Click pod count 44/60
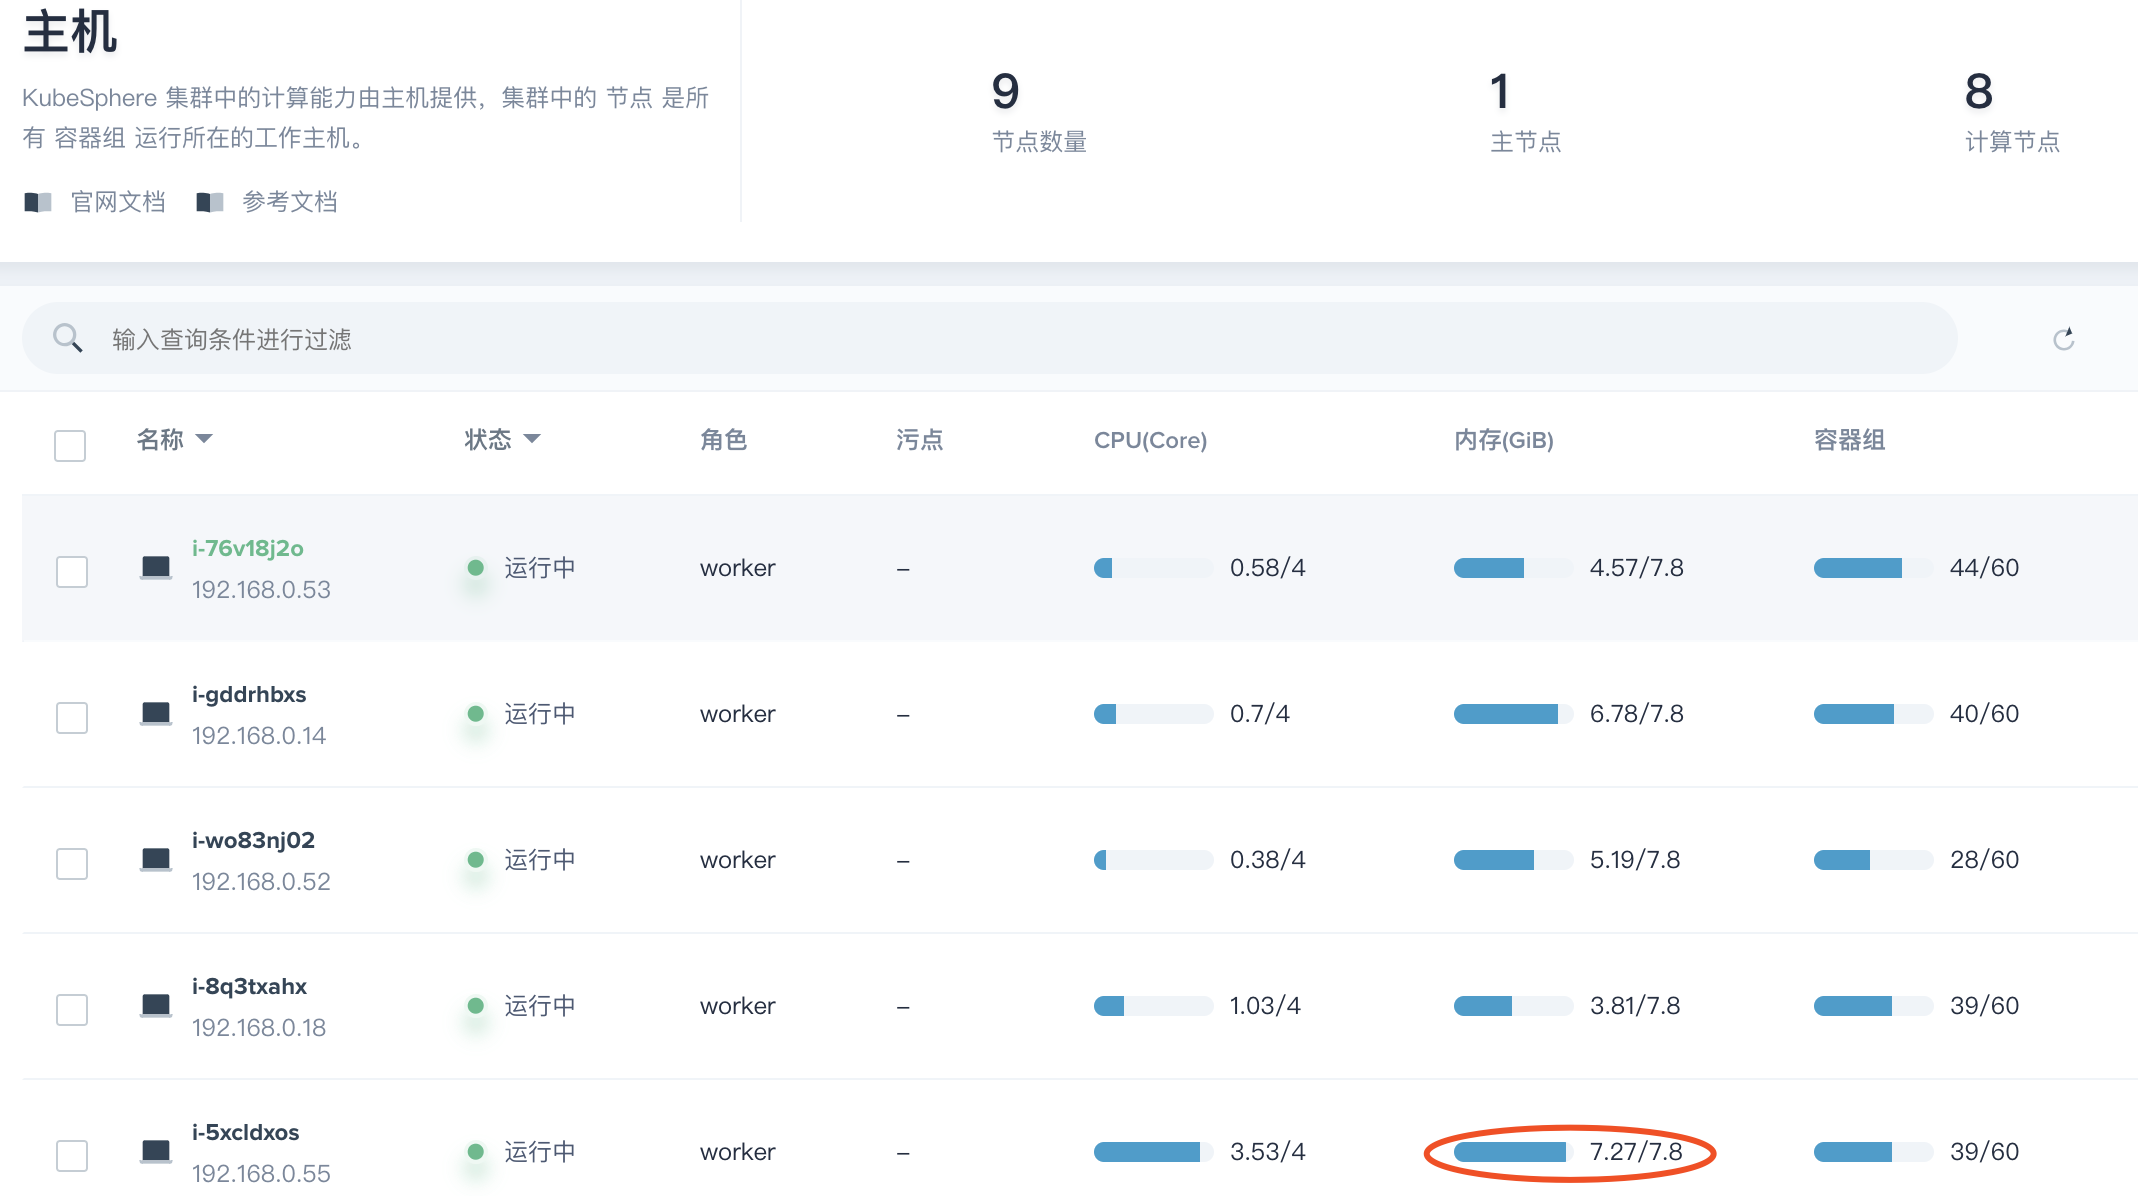The height and width of the screenshot is (1196, 2138). coord(1985,568)
